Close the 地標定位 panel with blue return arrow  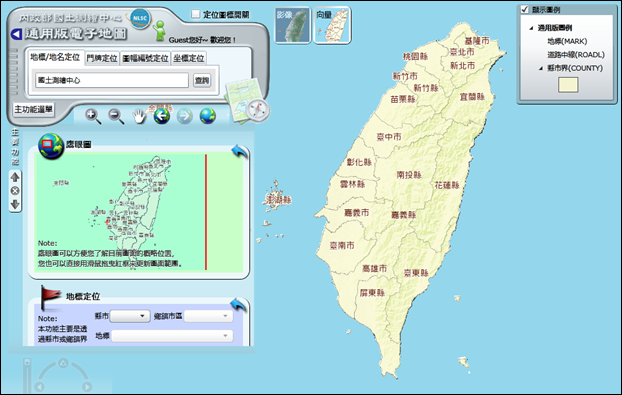239,305
